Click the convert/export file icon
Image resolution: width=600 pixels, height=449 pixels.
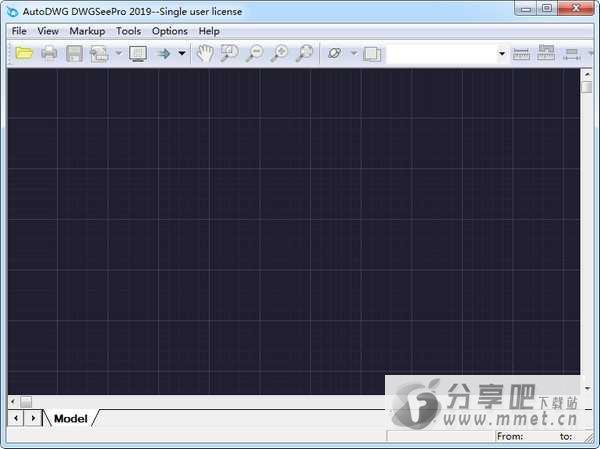point(99,54)
